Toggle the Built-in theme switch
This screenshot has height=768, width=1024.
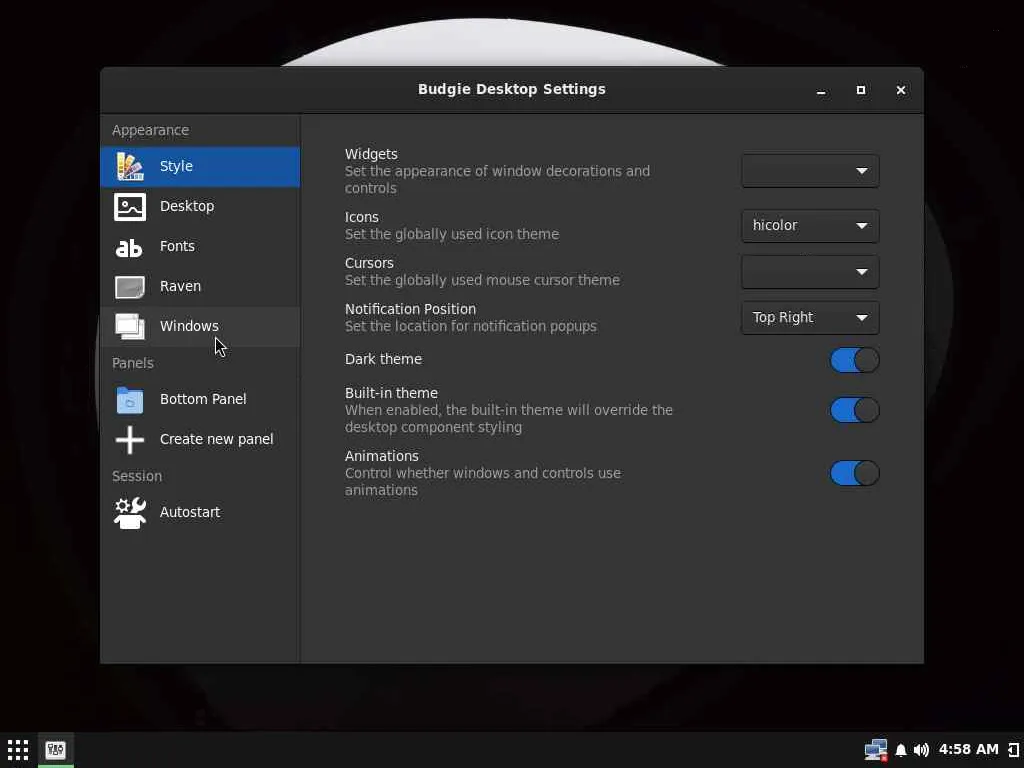click(x=854, y=411)
